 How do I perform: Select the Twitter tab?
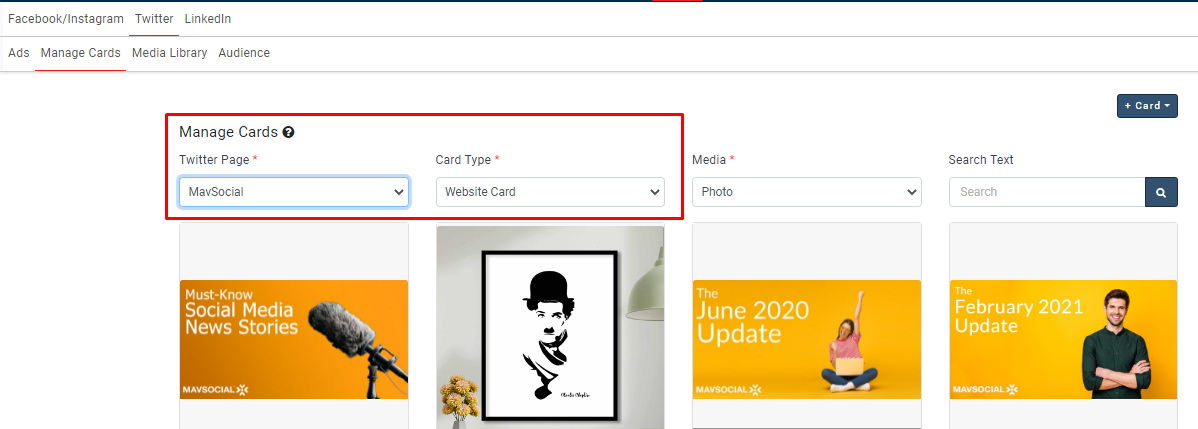tap(154, 19)
